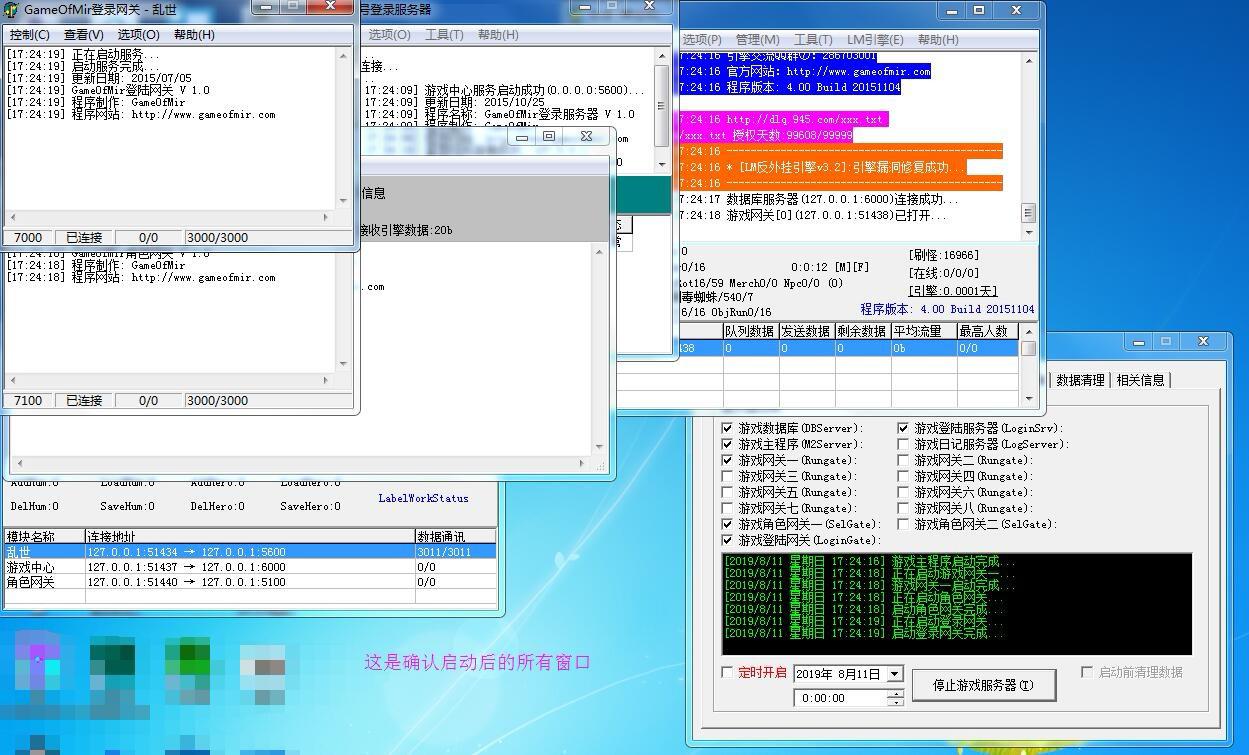The image size is (1249, 755).
Task: Click left arrow of login gateway horizontal scrollbar
Action: pyautogui.click(x=13, y=217)
